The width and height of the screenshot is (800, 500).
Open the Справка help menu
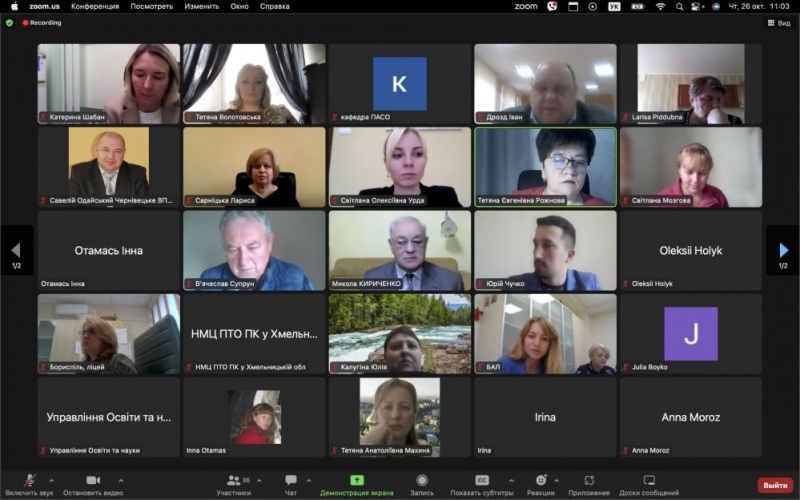coord(275,6)
